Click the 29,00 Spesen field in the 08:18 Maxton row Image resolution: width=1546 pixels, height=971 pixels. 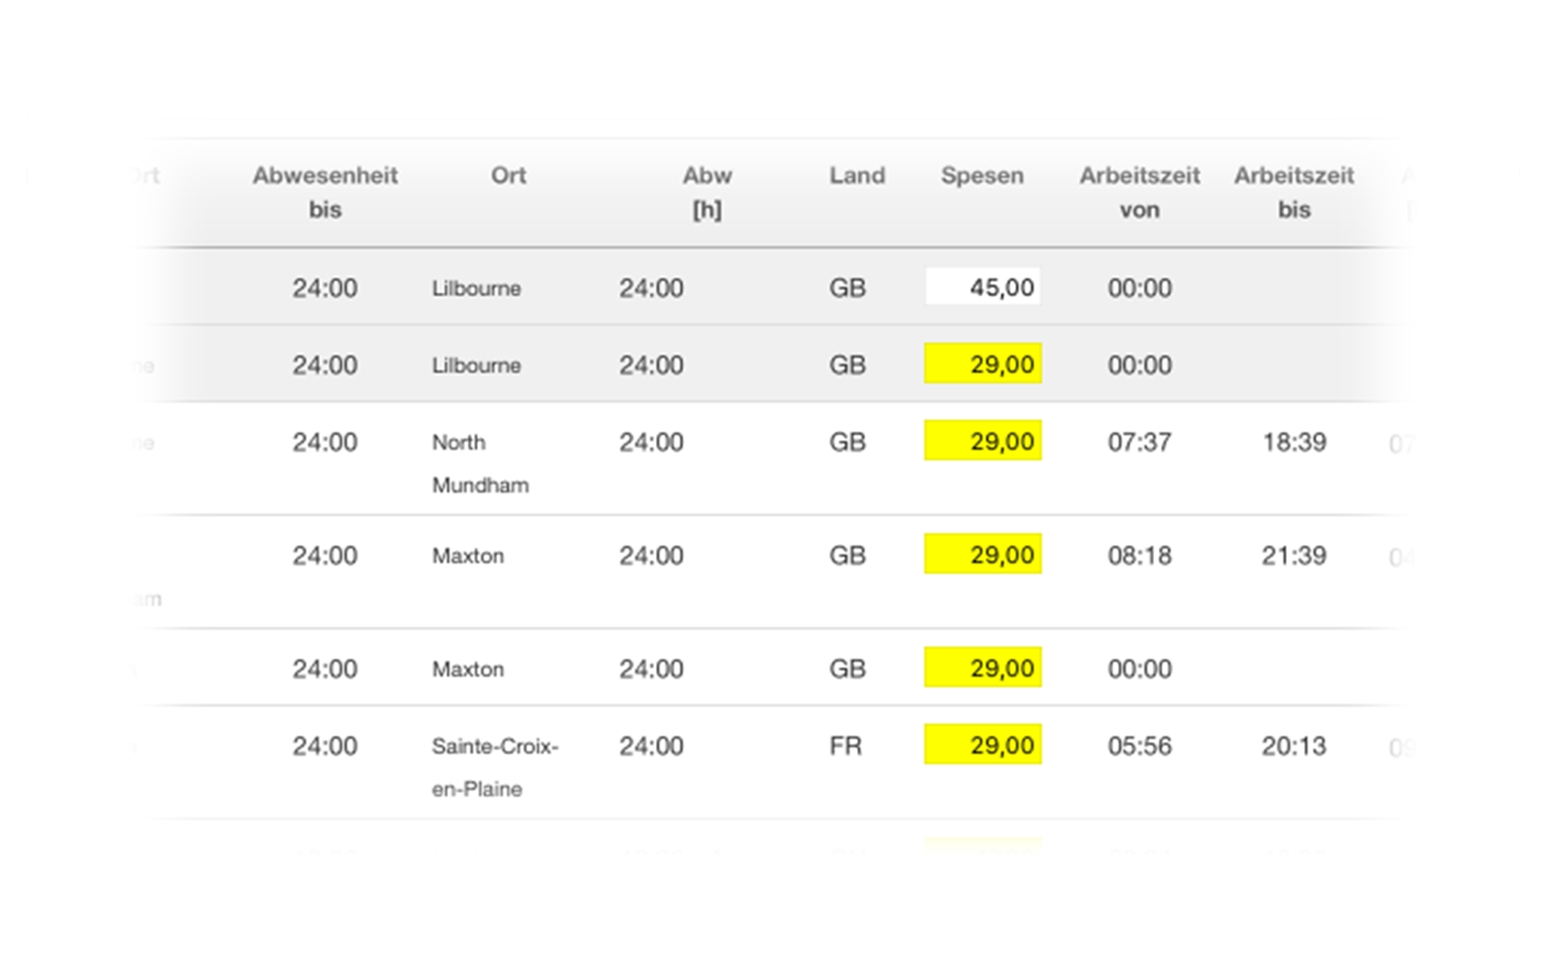coord(983,554)
